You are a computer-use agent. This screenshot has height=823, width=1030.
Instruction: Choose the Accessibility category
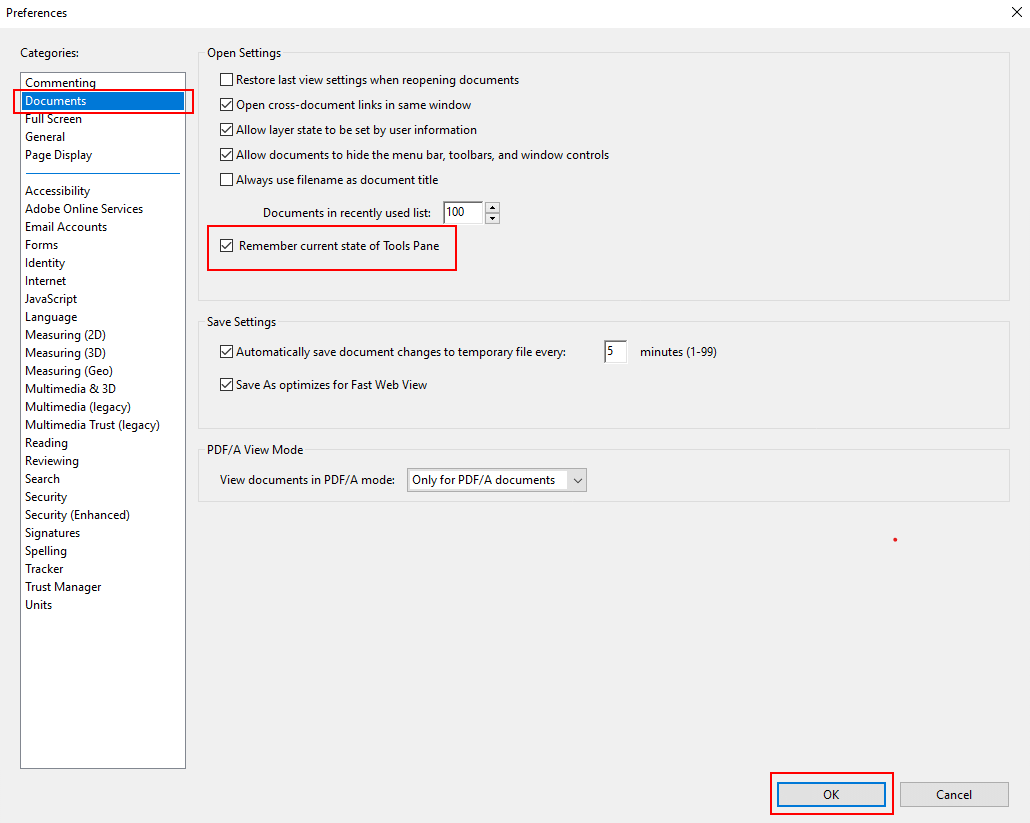click(x=58, y=191)
